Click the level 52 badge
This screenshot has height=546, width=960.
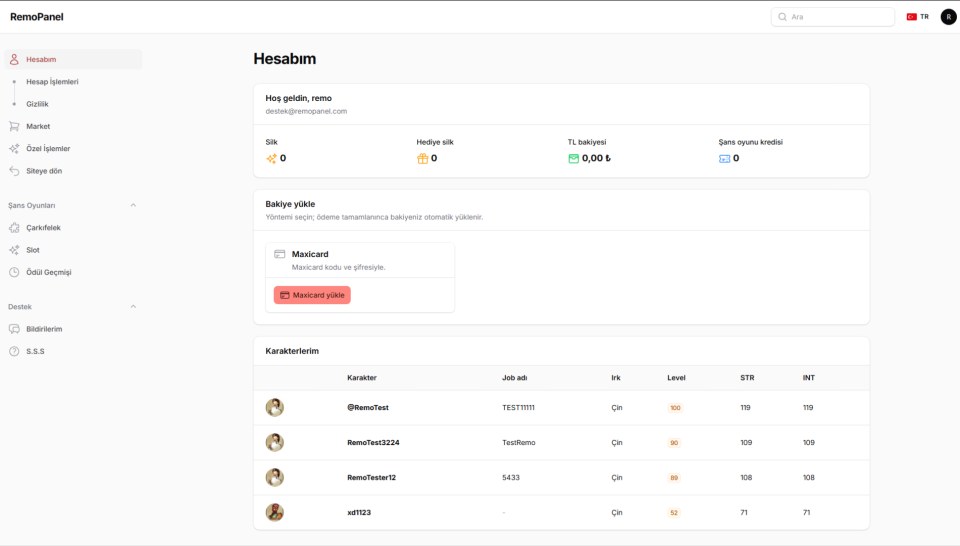click(x=673, y=512)
